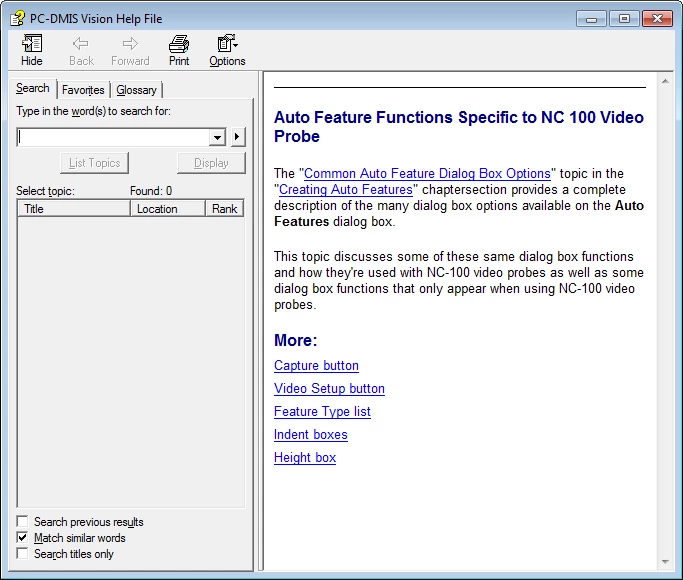
Task: Switch to the Search tab
Action: [33, 88]
